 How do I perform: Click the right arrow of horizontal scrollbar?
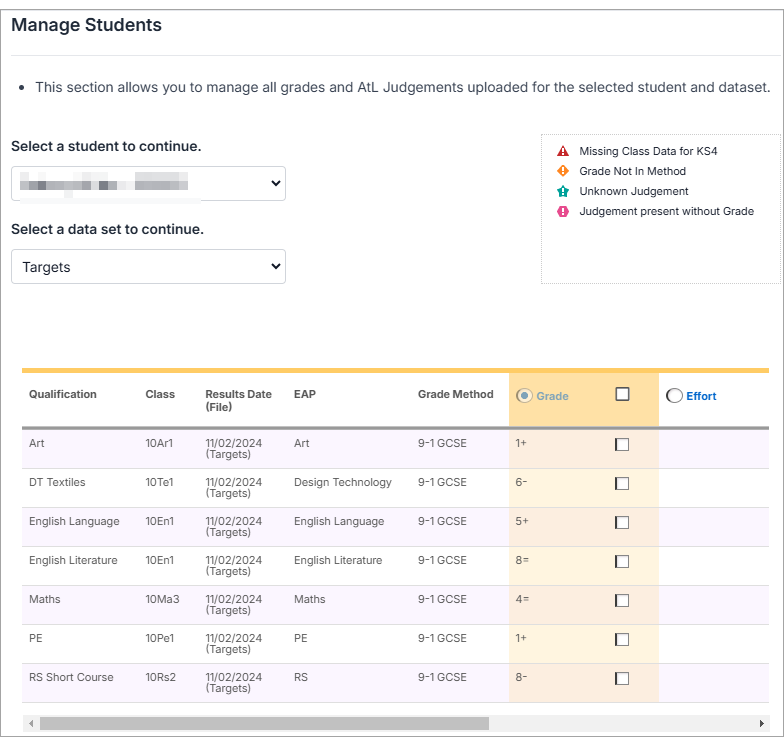[x=762, y=723]
